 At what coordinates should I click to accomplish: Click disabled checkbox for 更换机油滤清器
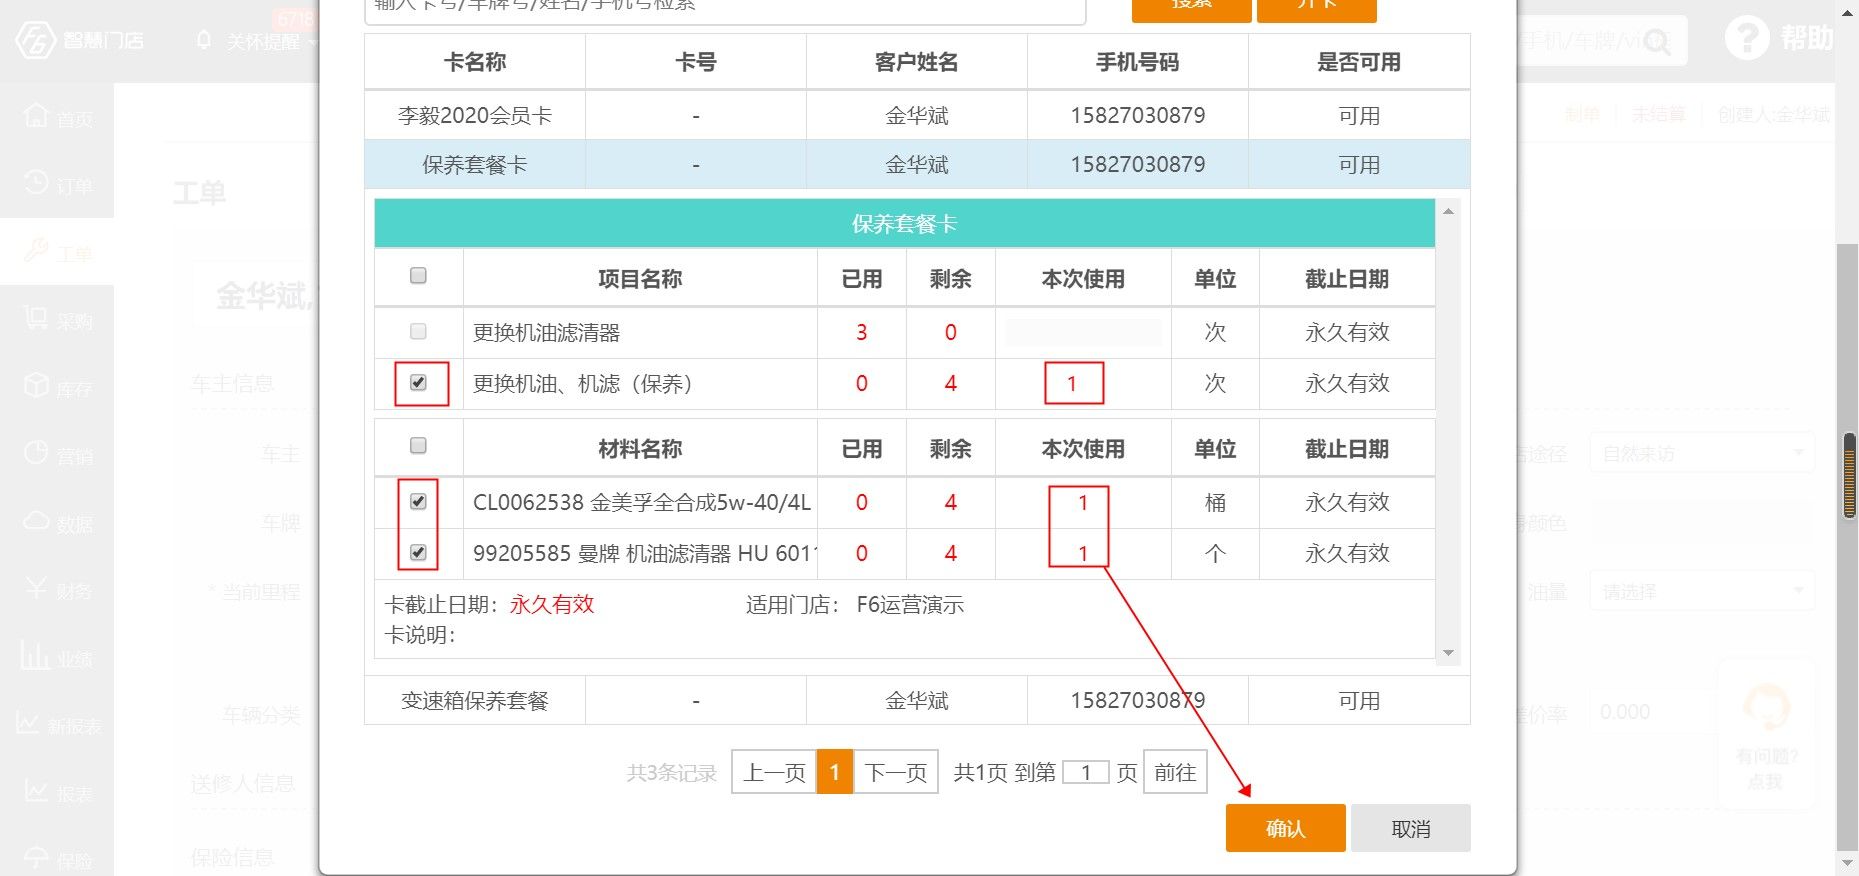click(419, 331)
